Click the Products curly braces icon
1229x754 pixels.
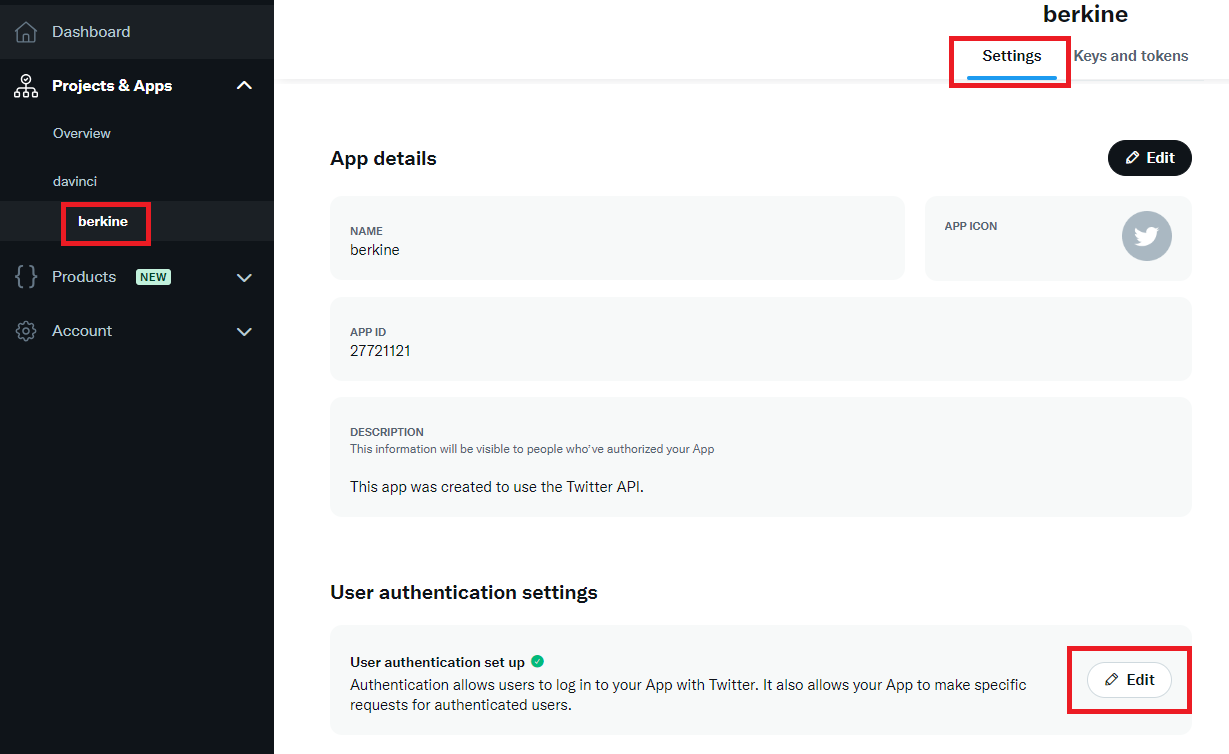(x=26, y=277)
